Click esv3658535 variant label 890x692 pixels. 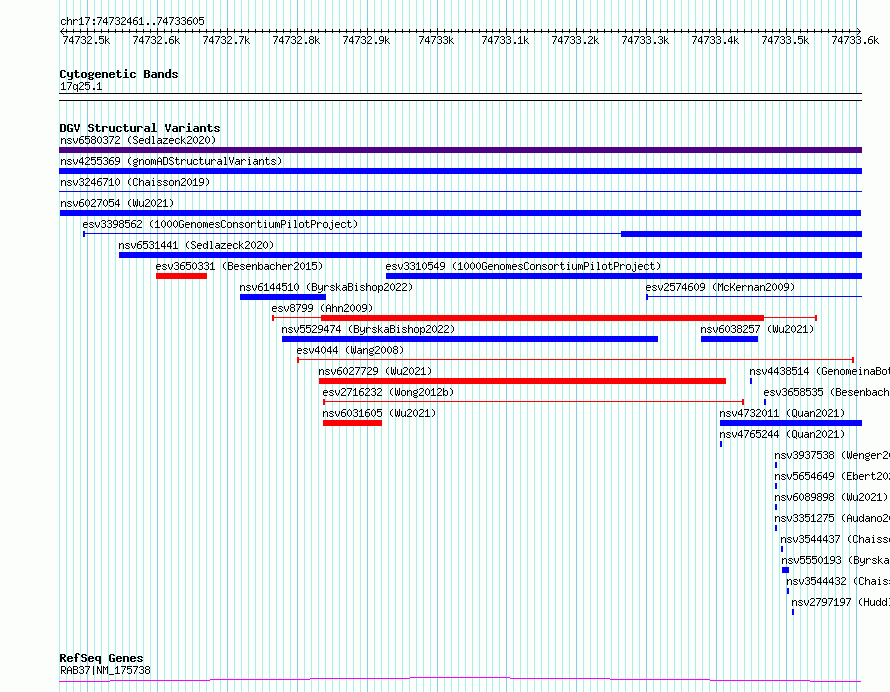[x=826, y=392]
